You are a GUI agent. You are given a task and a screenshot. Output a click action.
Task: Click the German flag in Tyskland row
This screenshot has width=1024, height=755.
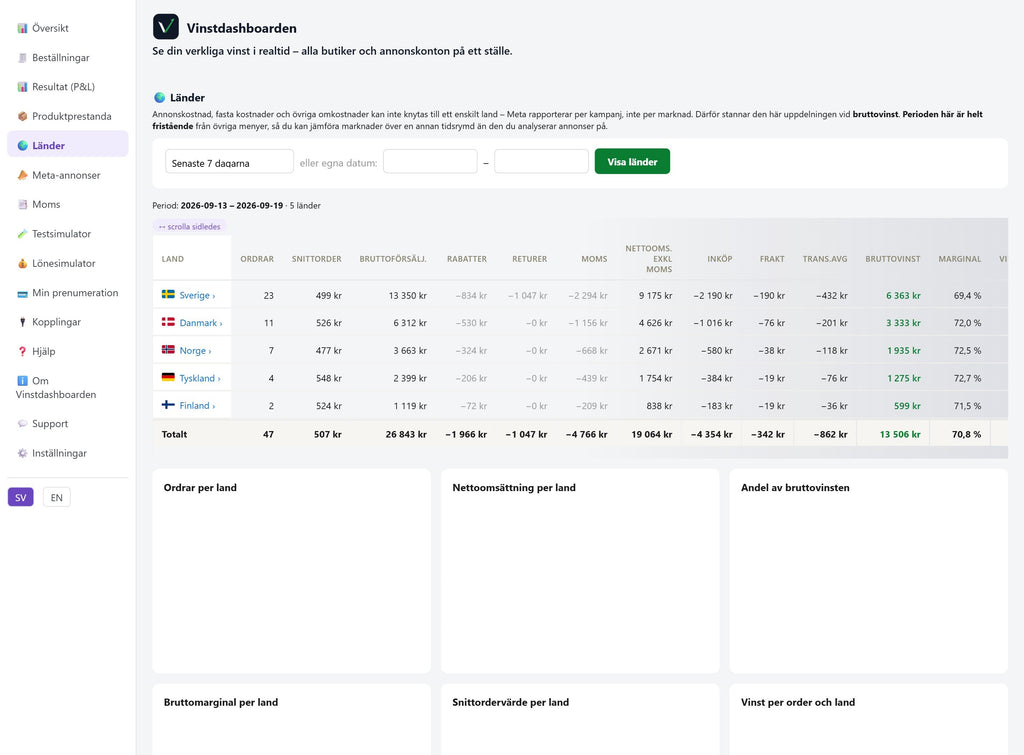coord(168,378)
